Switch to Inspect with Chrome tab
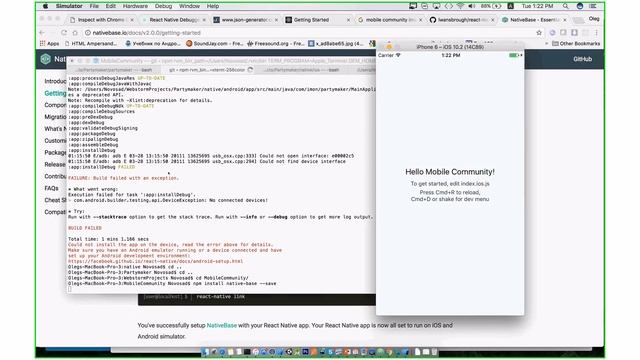The height and width of the screenshot is (360, 640). 102,20
